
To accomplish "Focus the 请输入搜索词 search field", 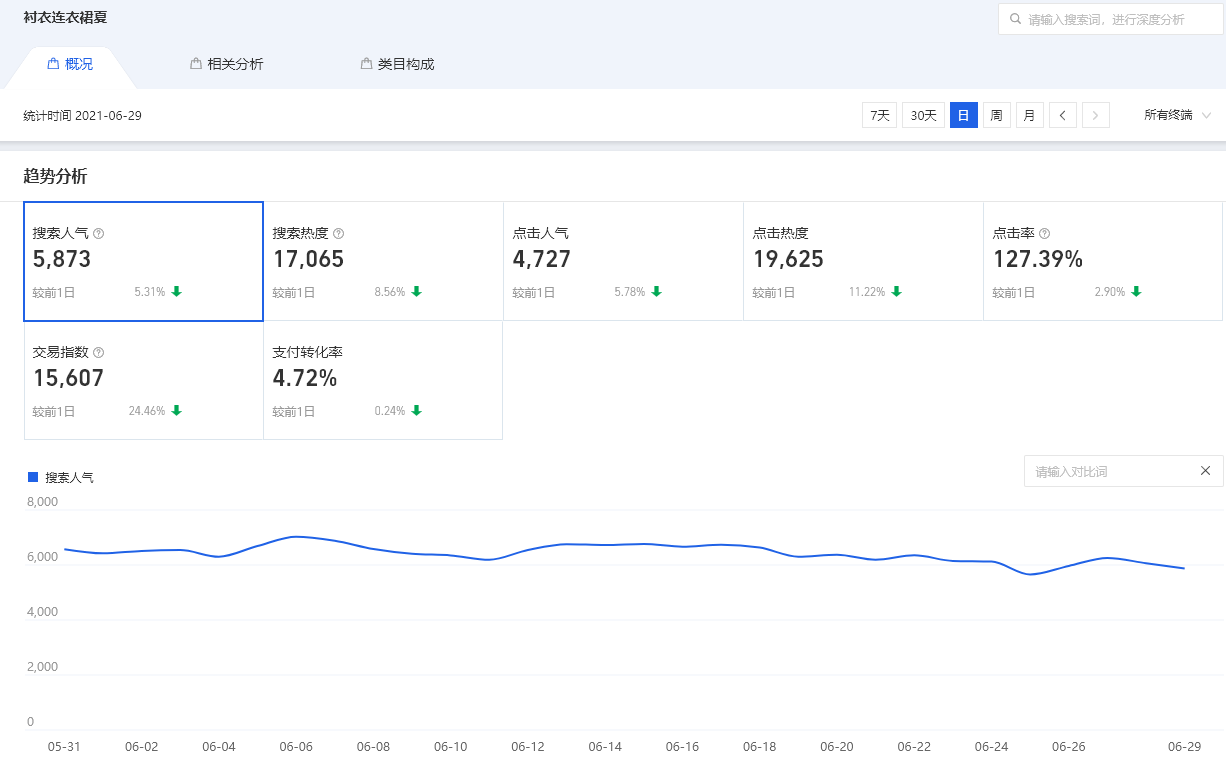I will 1111,19.
